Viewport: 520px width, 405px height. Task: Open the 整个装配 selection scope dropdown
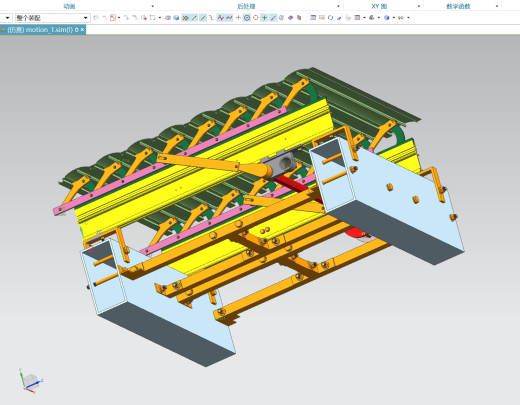click(53, 18)
